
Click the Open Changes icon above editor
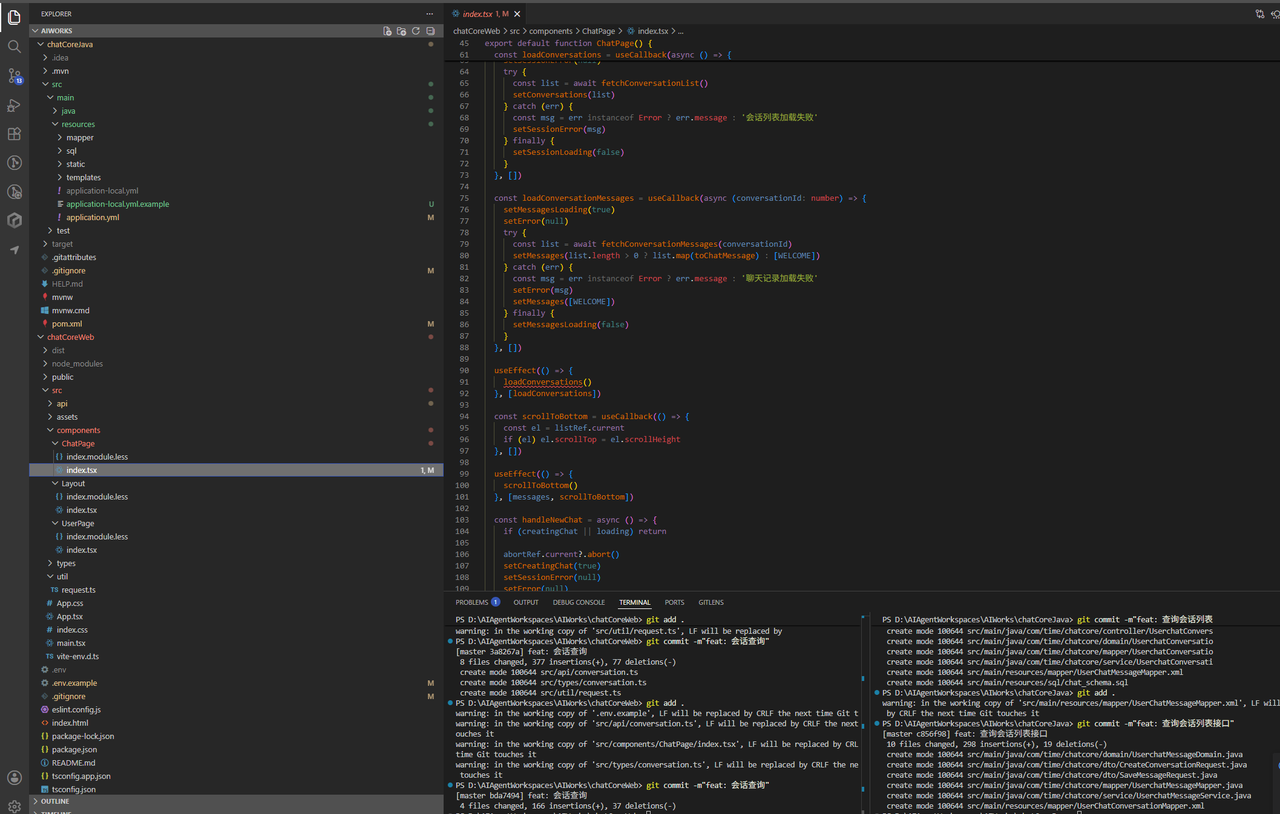(x=1259, y=14)
